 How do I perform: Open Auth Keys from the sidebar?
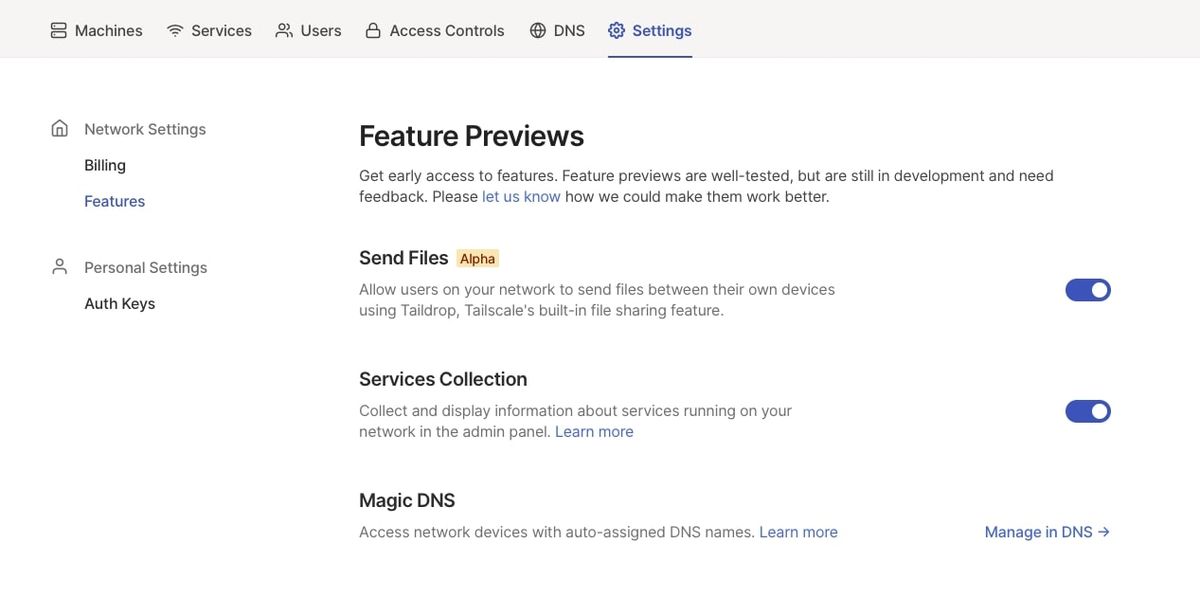point(120,302)
